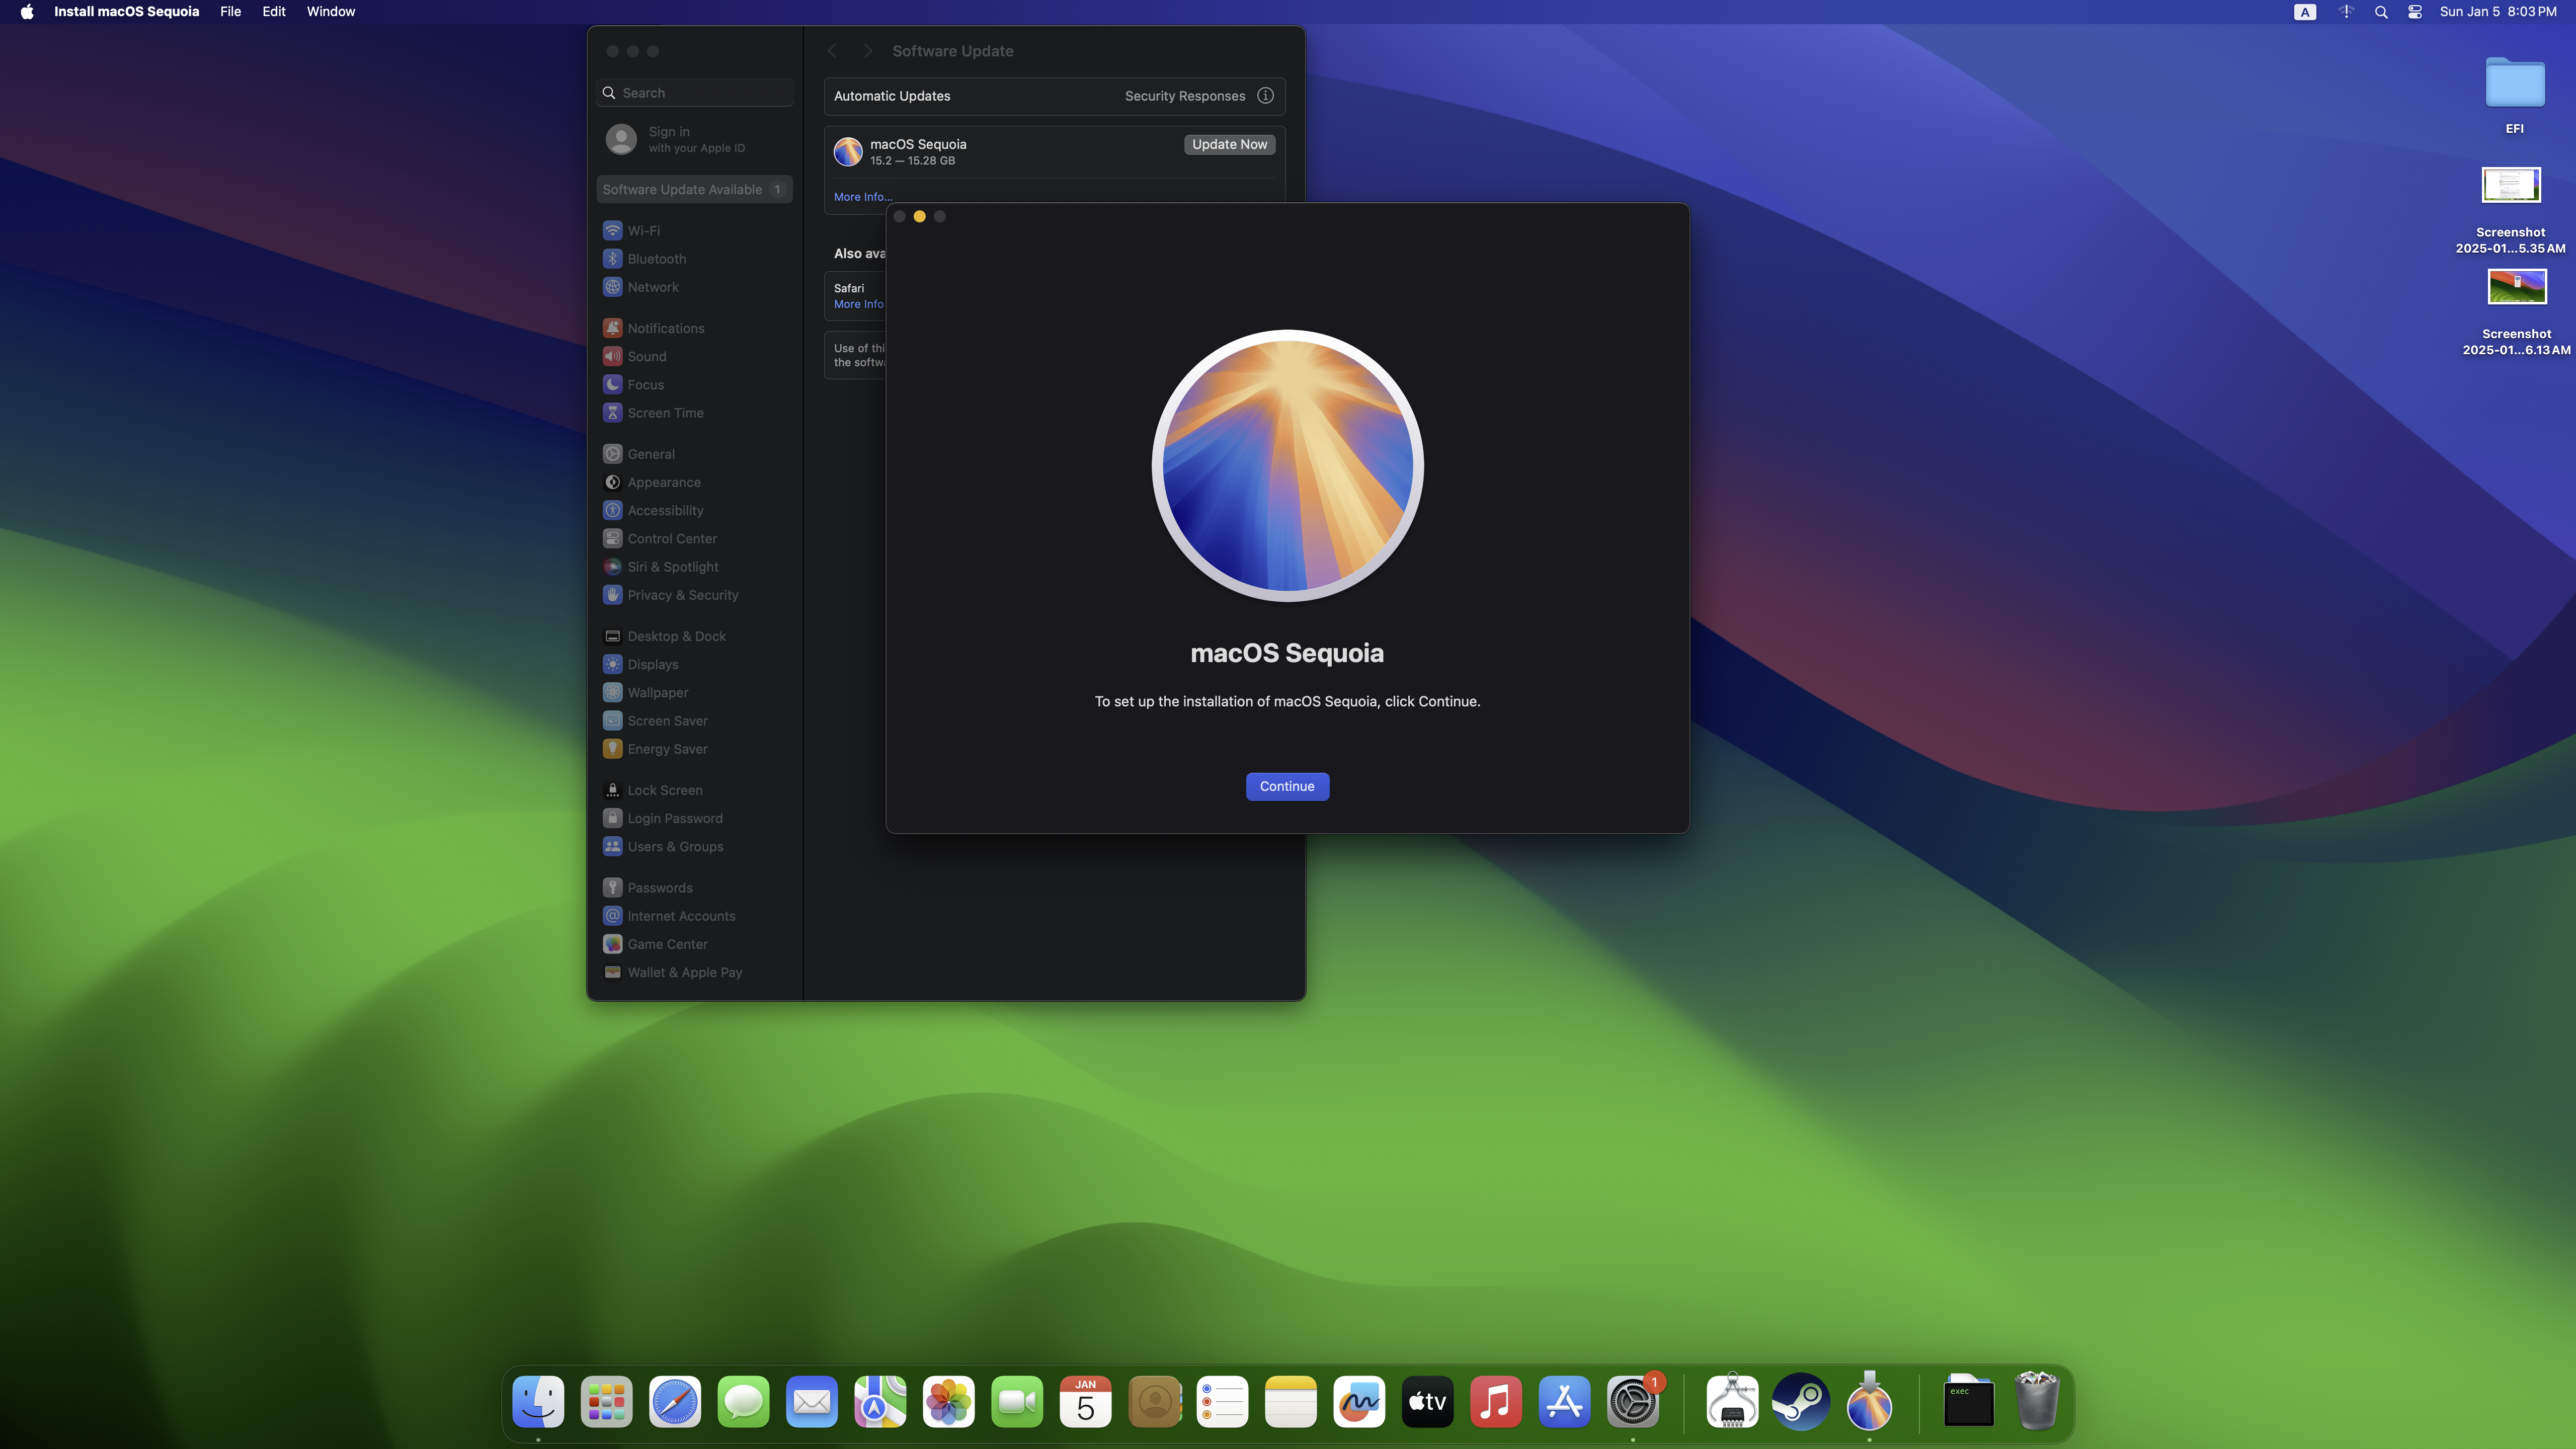Image resolution: width=2576 pixels, height=1449 pixels.
Task: Open the Safari More Info link
Action: 859,304
